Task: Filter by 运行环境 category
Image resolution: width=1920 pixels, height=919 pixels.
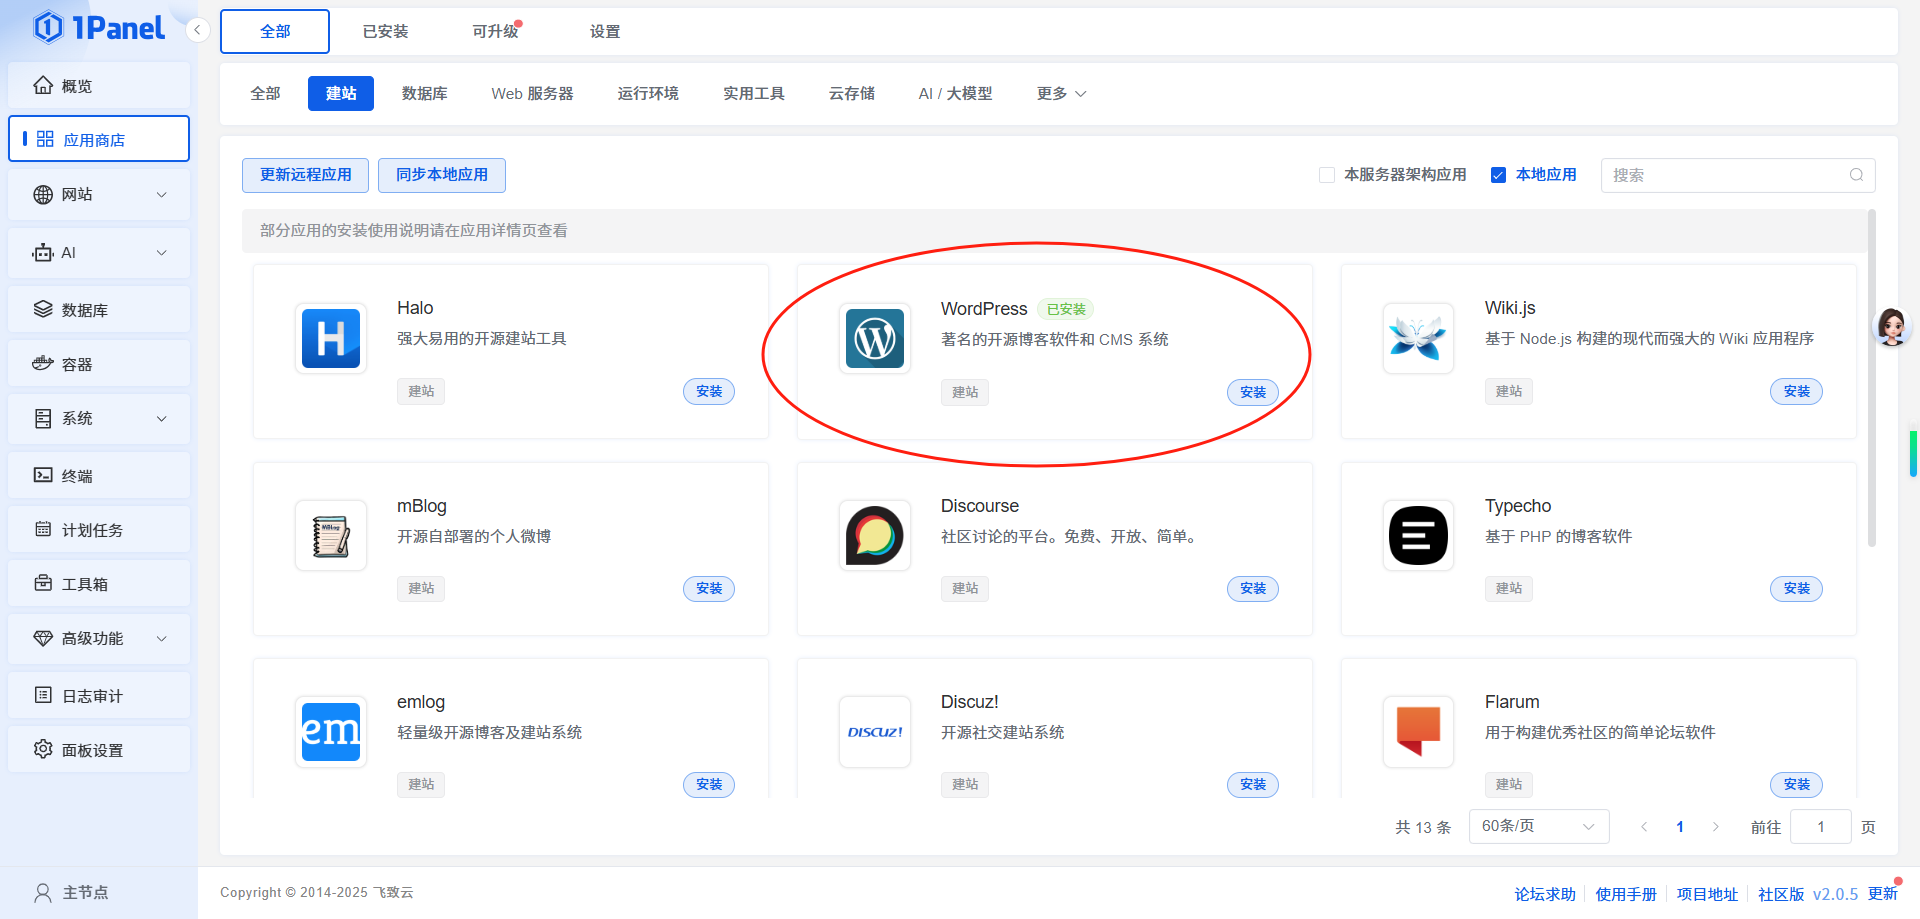Action: [x=648, y=93]
